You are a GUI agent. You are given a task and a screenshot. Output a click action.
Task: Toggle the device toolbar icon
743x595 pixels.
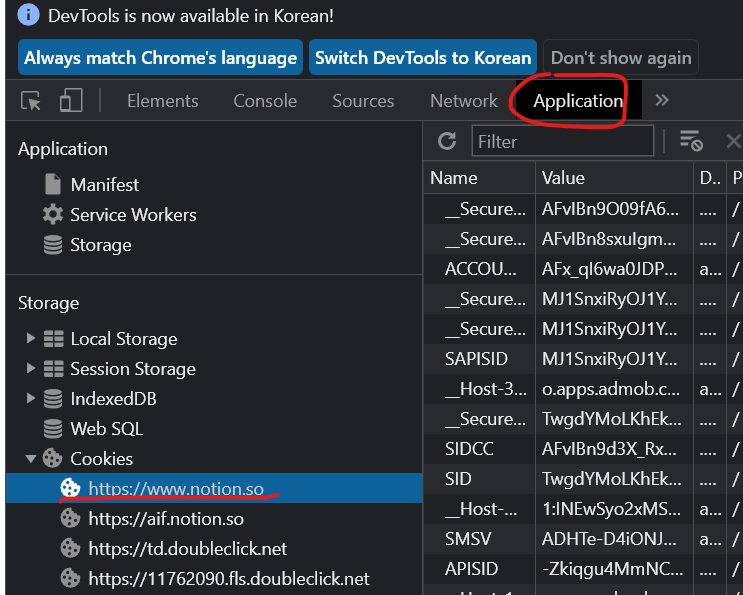pyautogui.click(x=70, y=101)
